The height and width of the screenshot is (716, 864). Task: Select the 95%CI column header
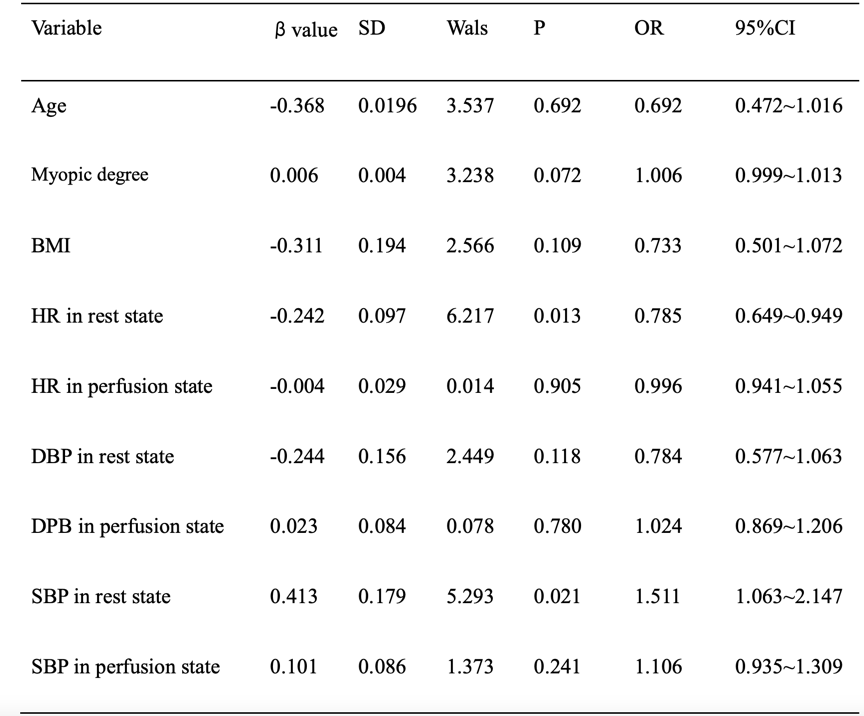pos(762,28)
